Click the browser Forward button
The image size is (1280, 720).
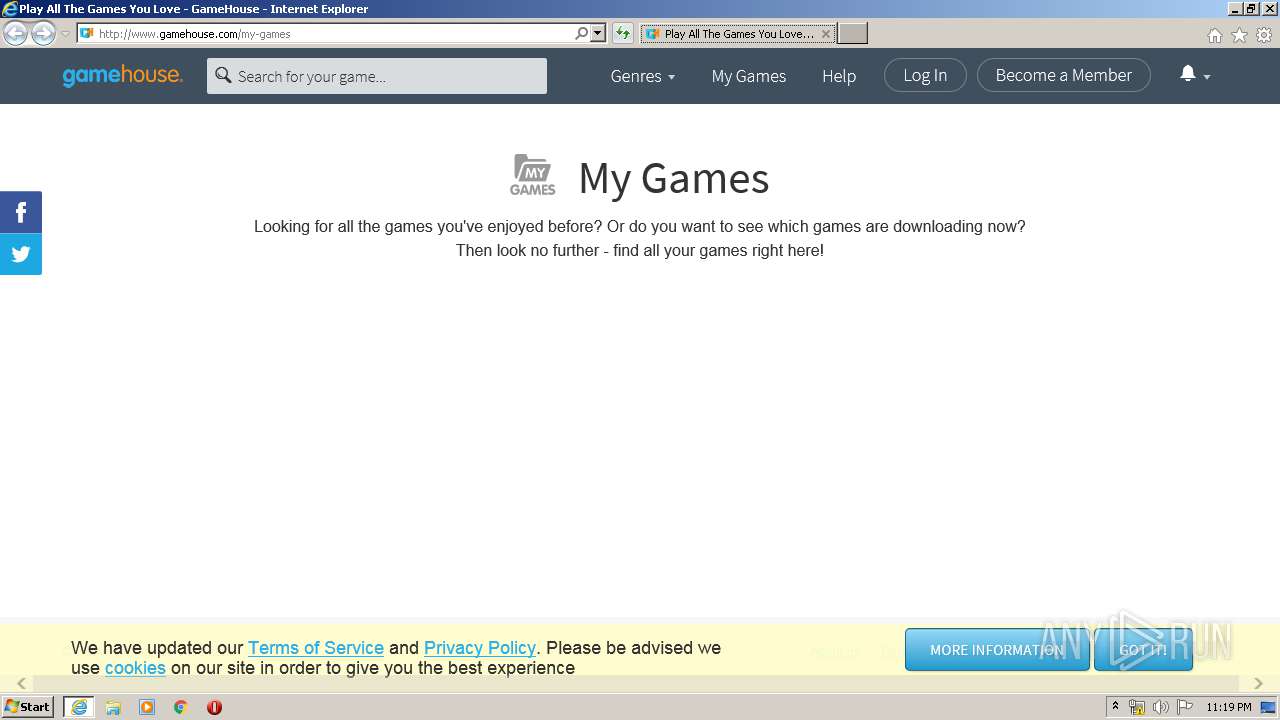click(x=43, y=34)
